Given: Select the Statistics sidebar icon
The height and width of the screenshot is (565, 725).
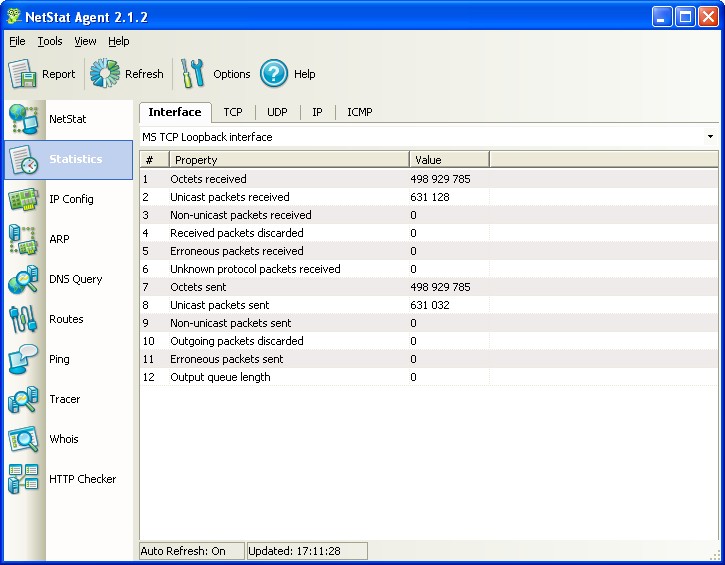Looking at the screenshot, I should (x=23, y=160).
